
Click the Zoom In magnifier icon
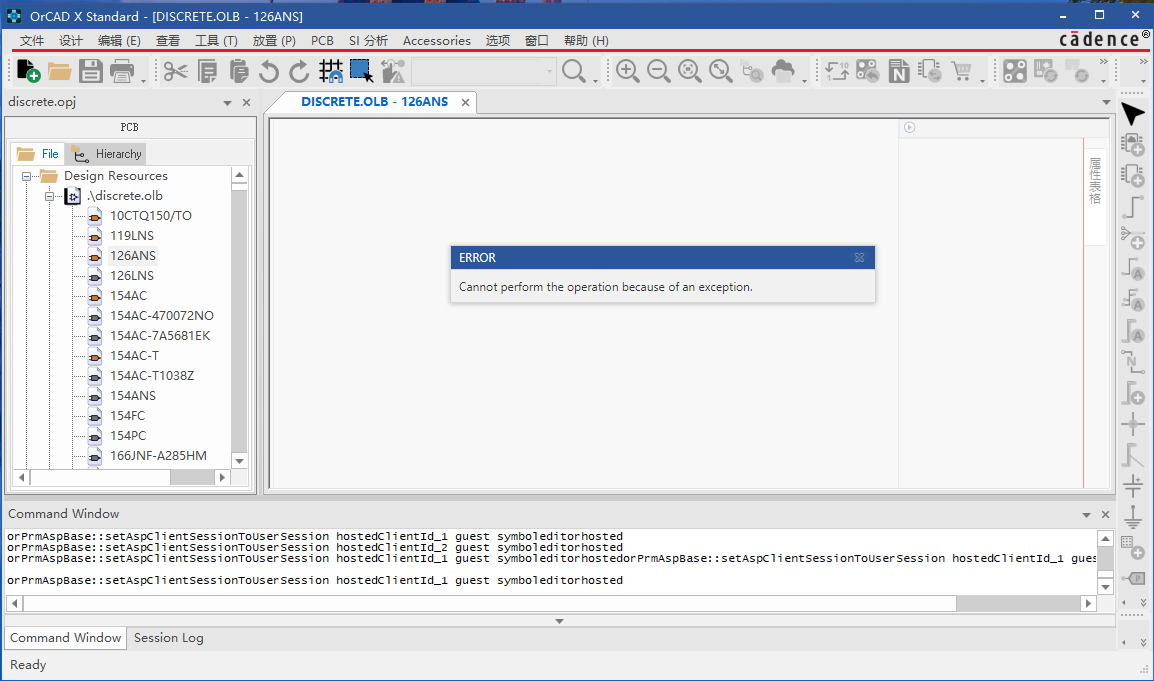click(627, 71)
